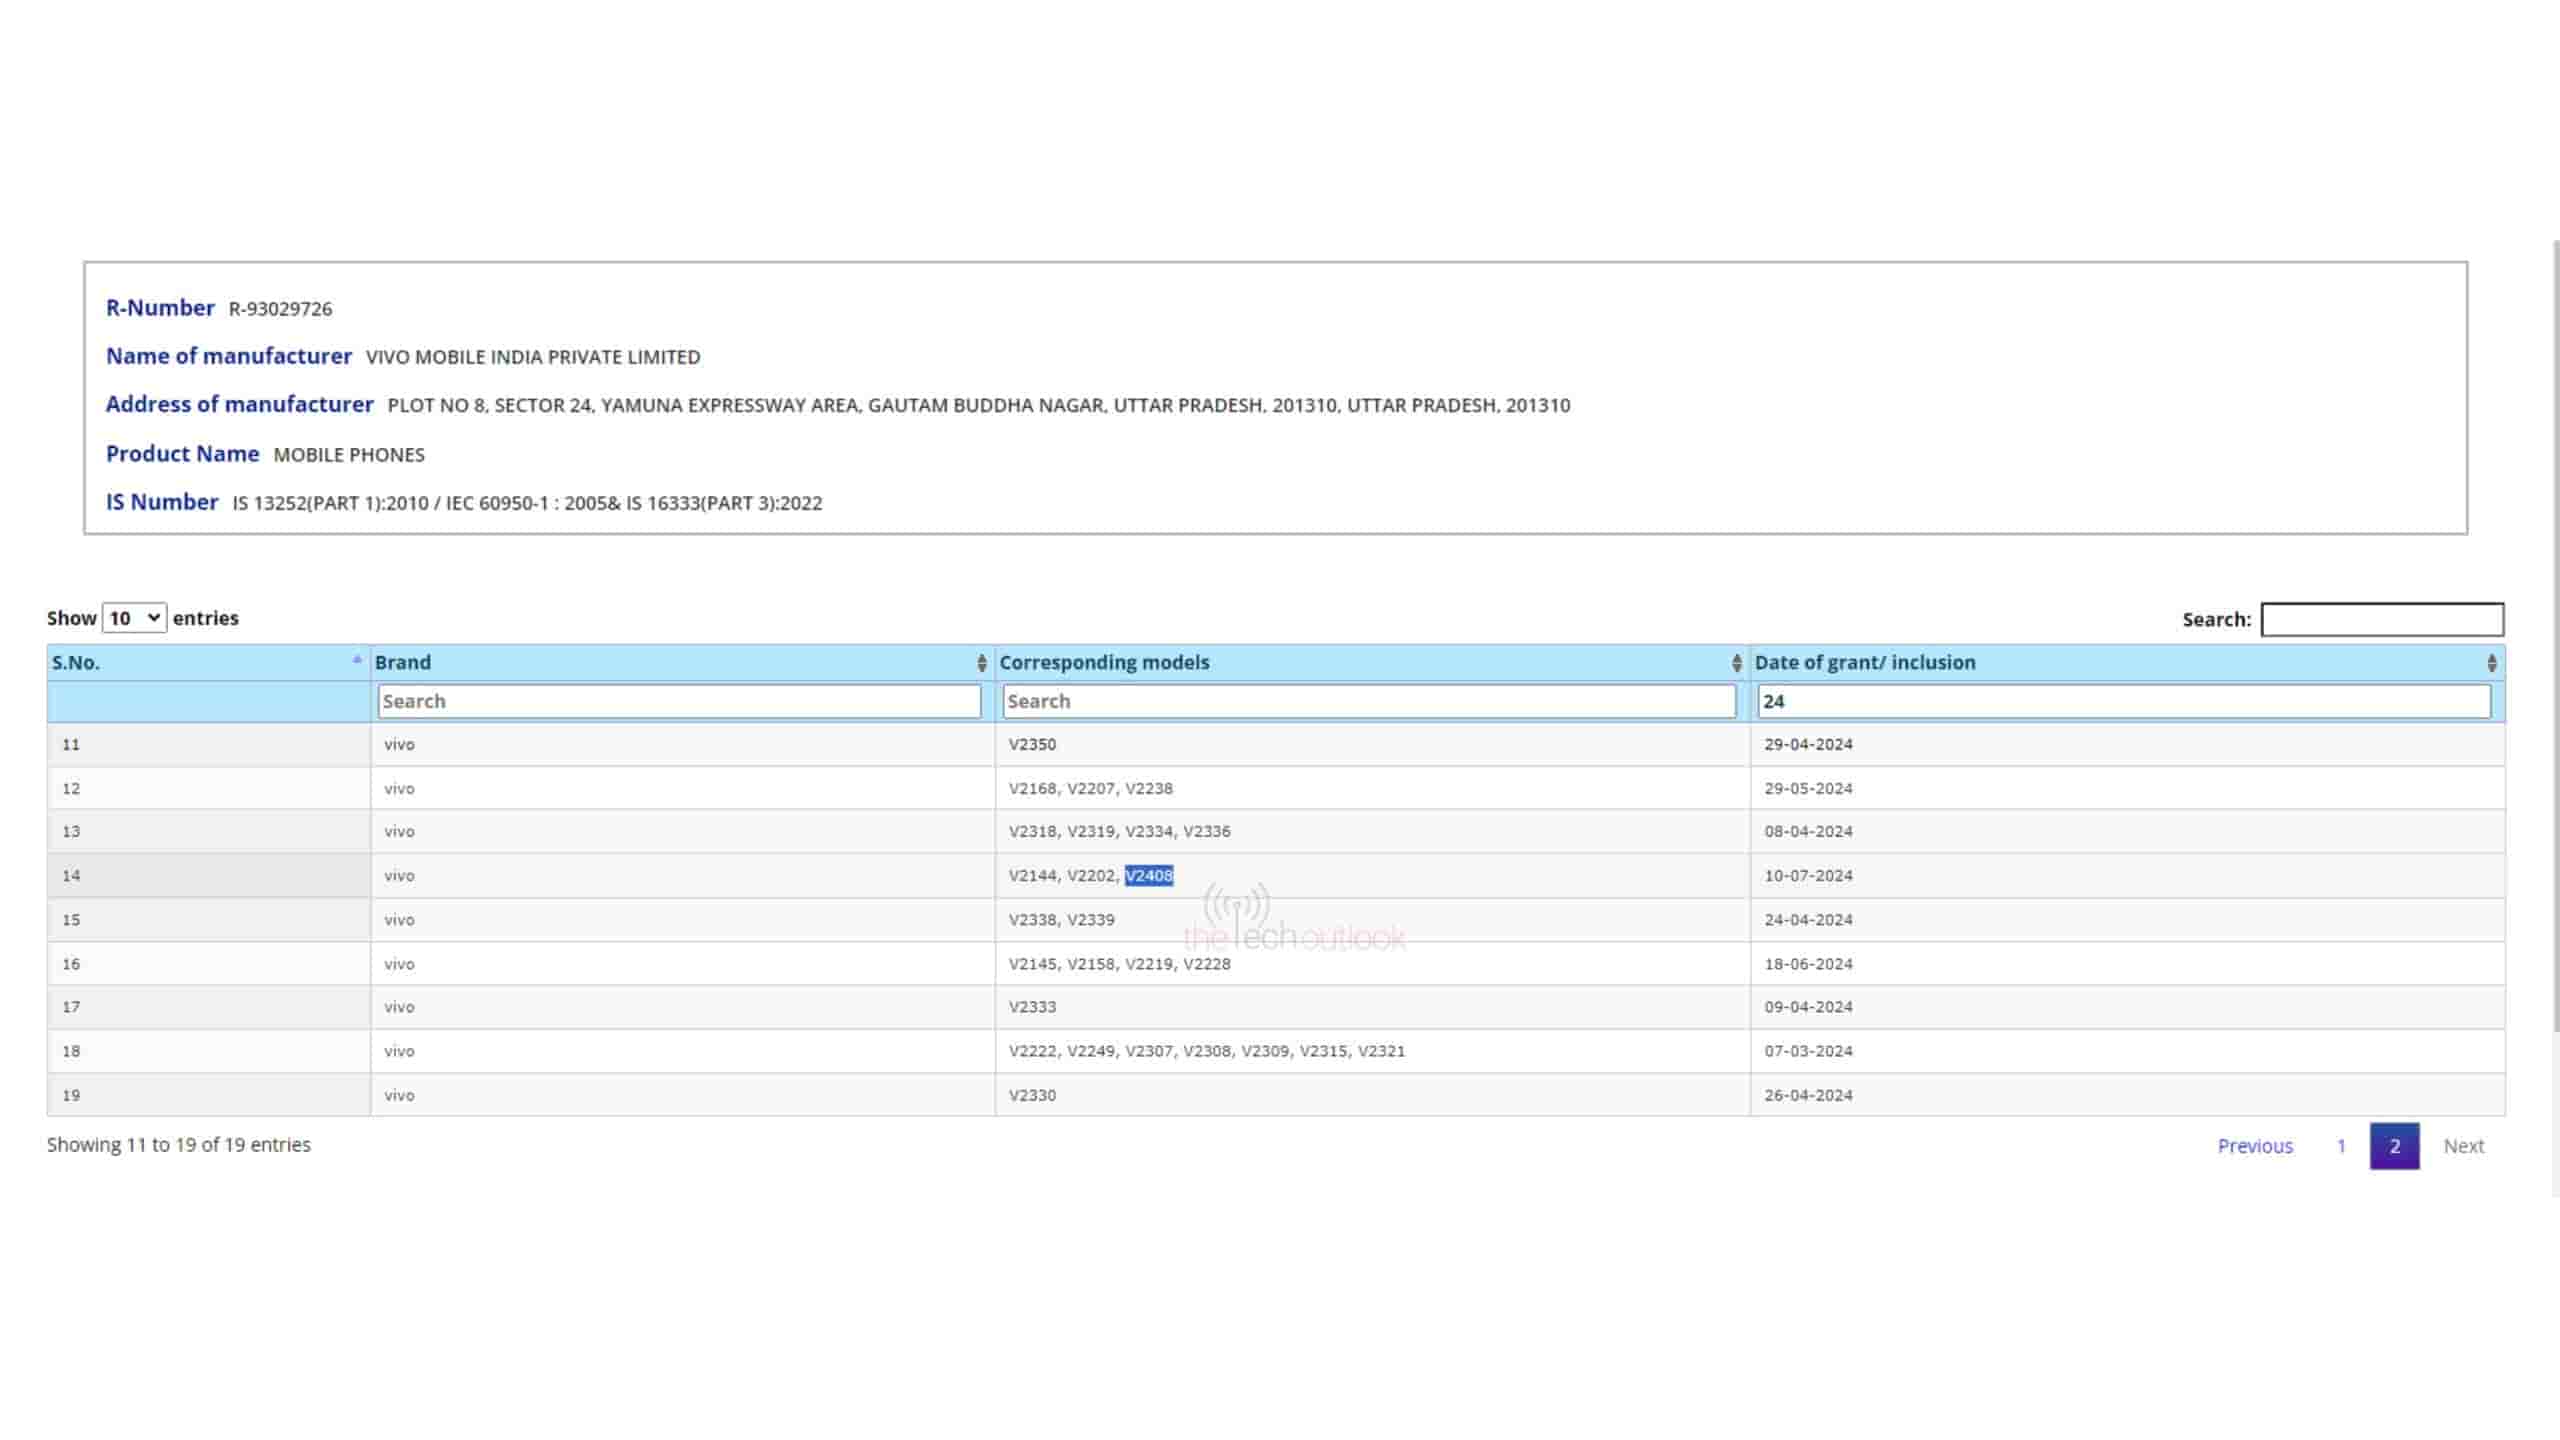Click Corresponding models sort arrows
The width and height of the screenshot is (2560, 1440).
click(1736, 663)
